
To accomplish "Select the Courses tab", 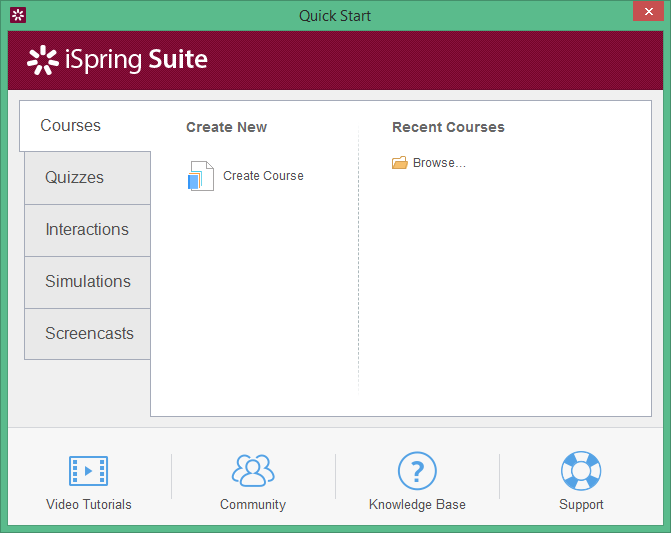I will point(85,126).
